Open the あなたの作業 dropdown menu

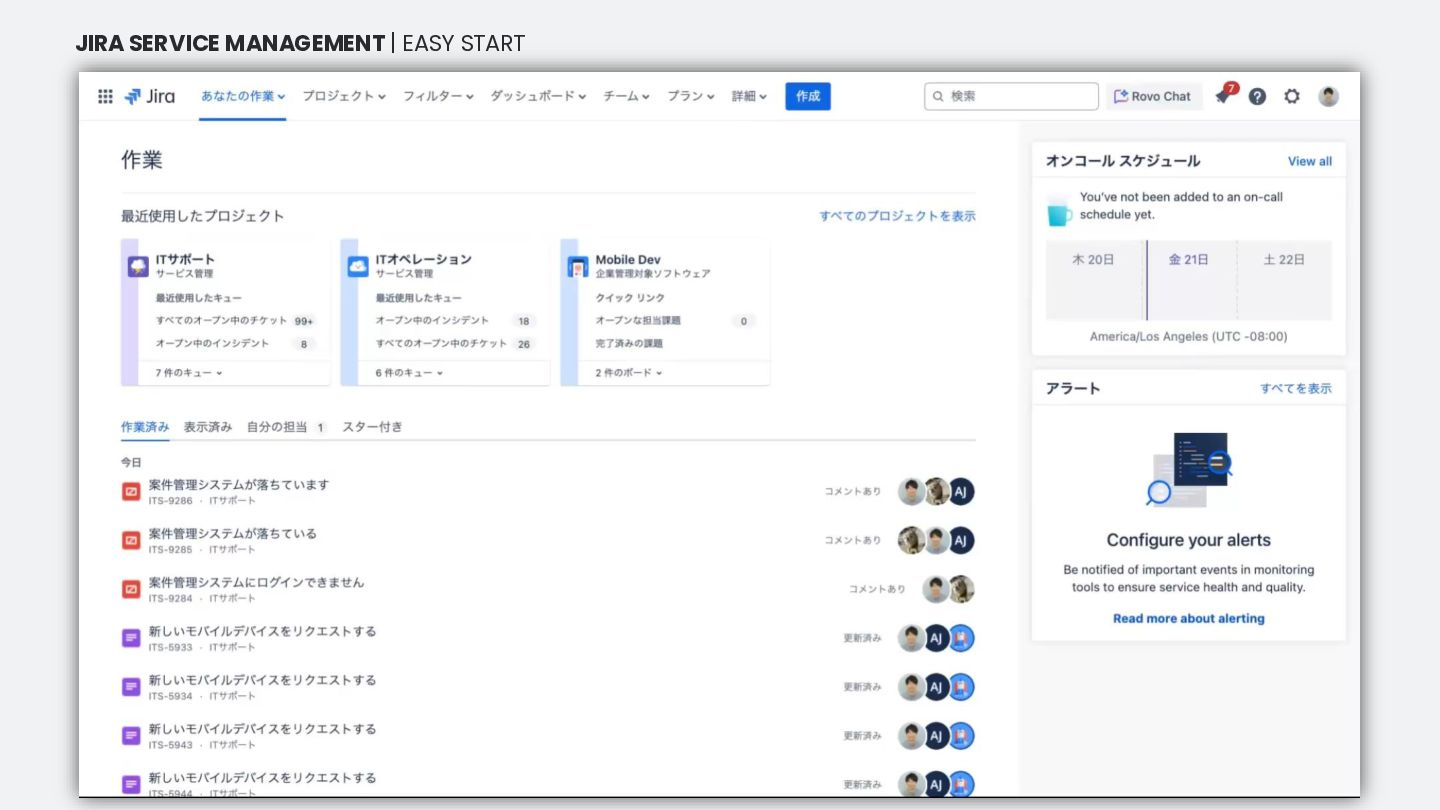click(x=243, y=96)
